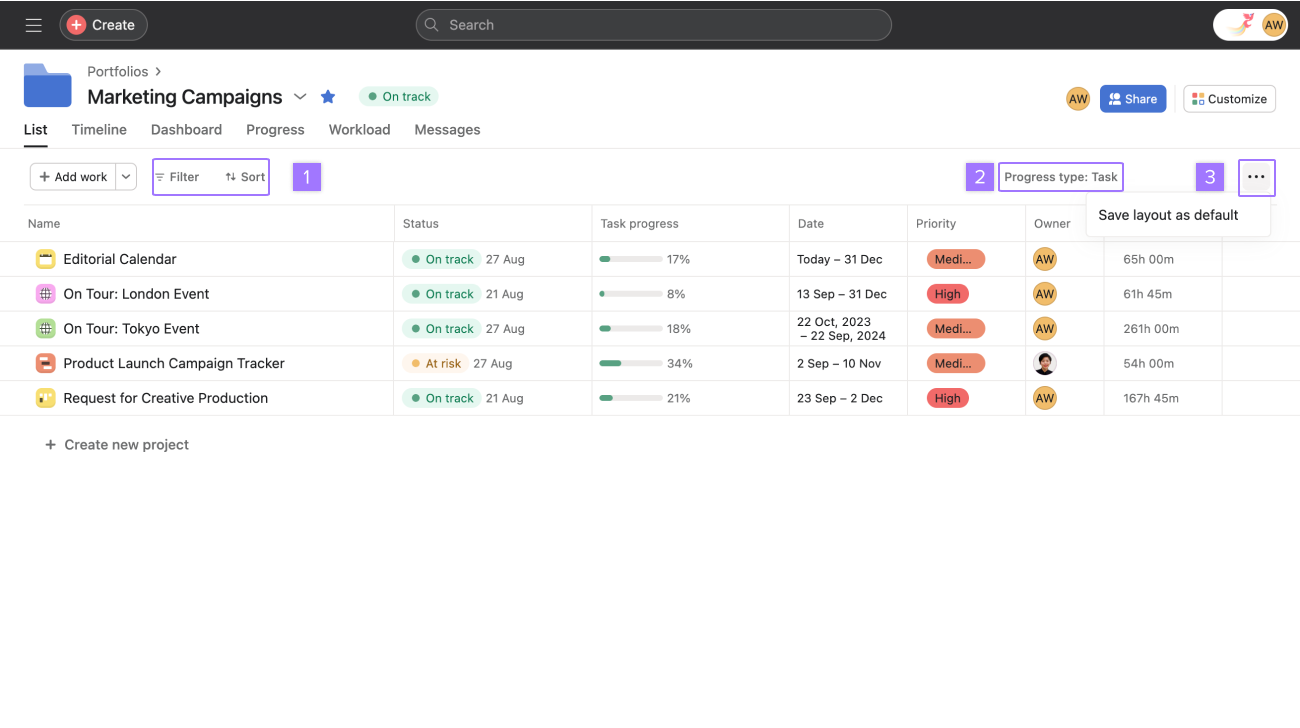Open the three-dot more options menu
1300x728 pixels.
(1256, 177)
